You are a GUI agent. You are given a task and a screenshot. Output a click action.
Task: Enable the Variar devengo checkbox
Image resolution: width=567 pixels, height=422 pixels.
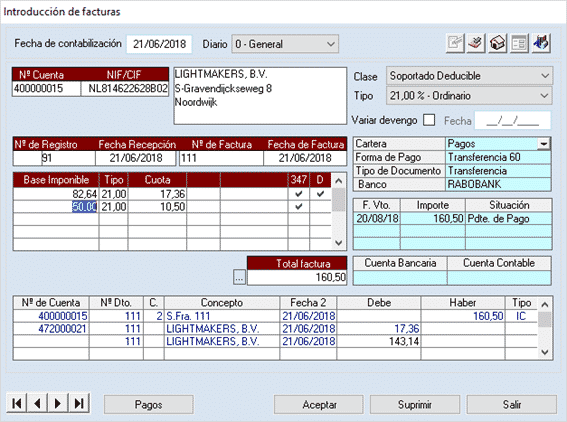429,120
